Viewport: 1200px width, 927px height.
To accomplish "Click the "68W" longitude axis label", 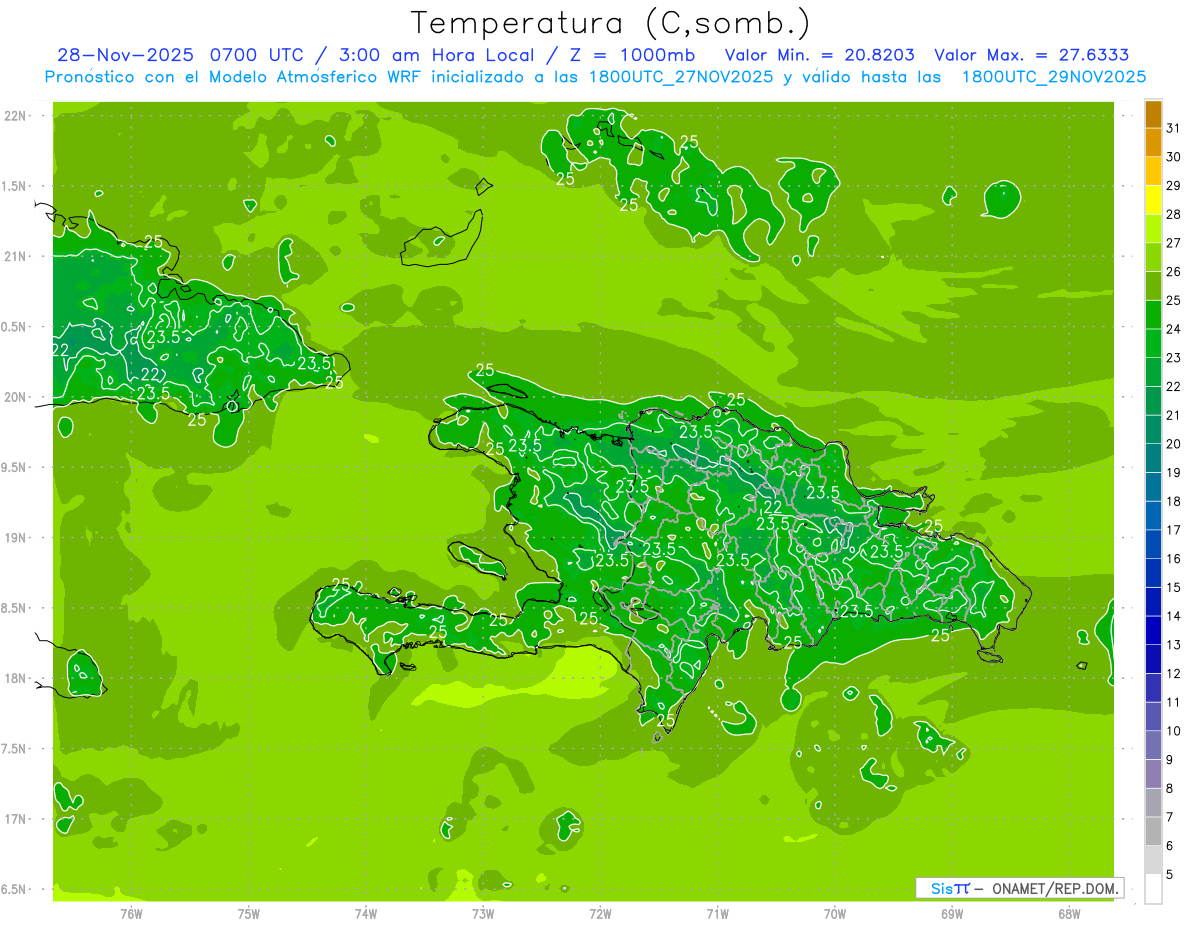I will click(1069, 913).
